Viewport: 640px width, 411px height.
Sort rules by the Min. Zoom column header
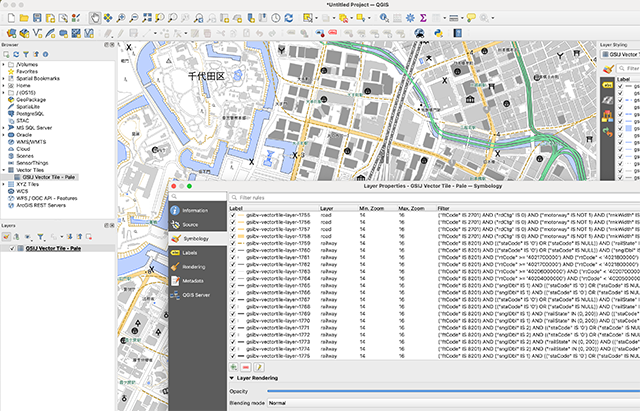371,208
